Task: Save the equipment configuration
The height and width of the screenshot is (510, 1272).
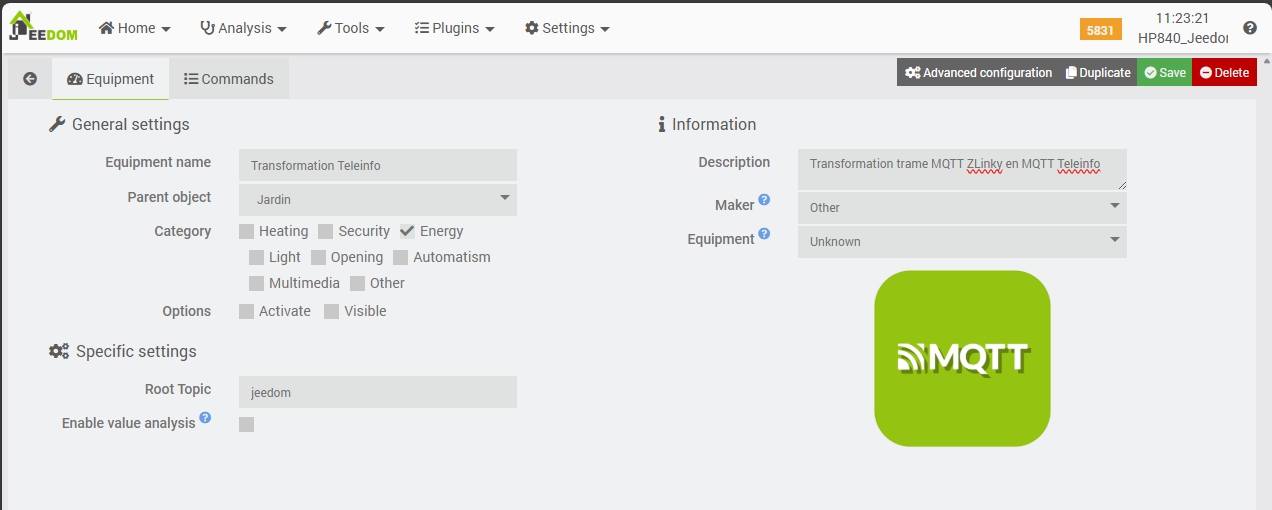Action: click(x=1165, y=72)
